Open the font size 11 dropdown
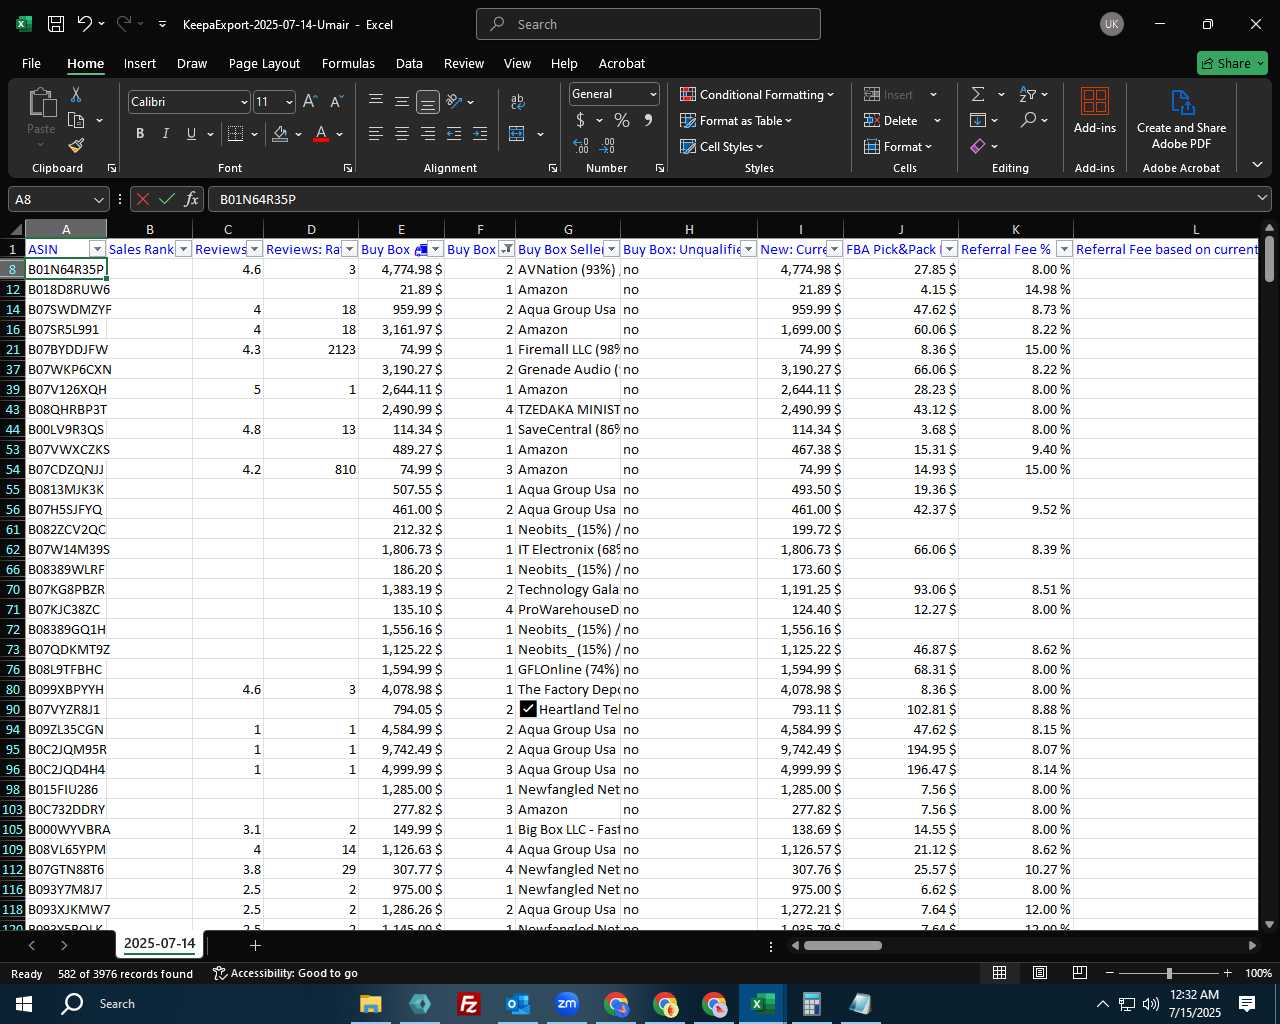The image size is (1280, 1024). (x=290, y=102)
